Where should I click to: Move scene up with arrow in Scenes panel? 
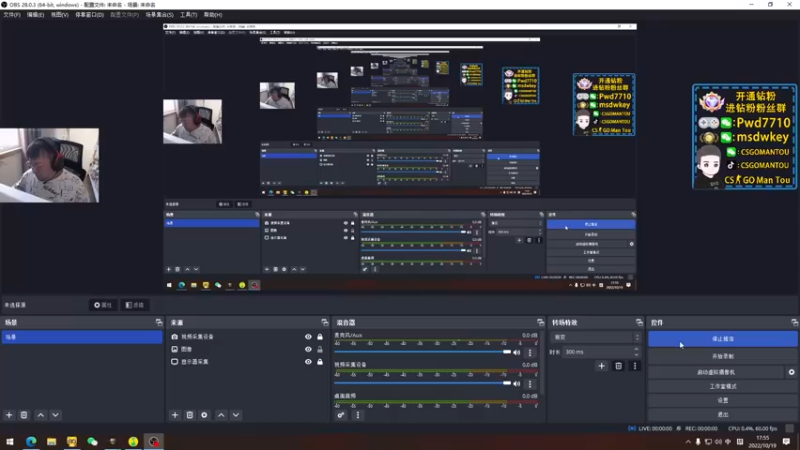(x=41, y=415)
